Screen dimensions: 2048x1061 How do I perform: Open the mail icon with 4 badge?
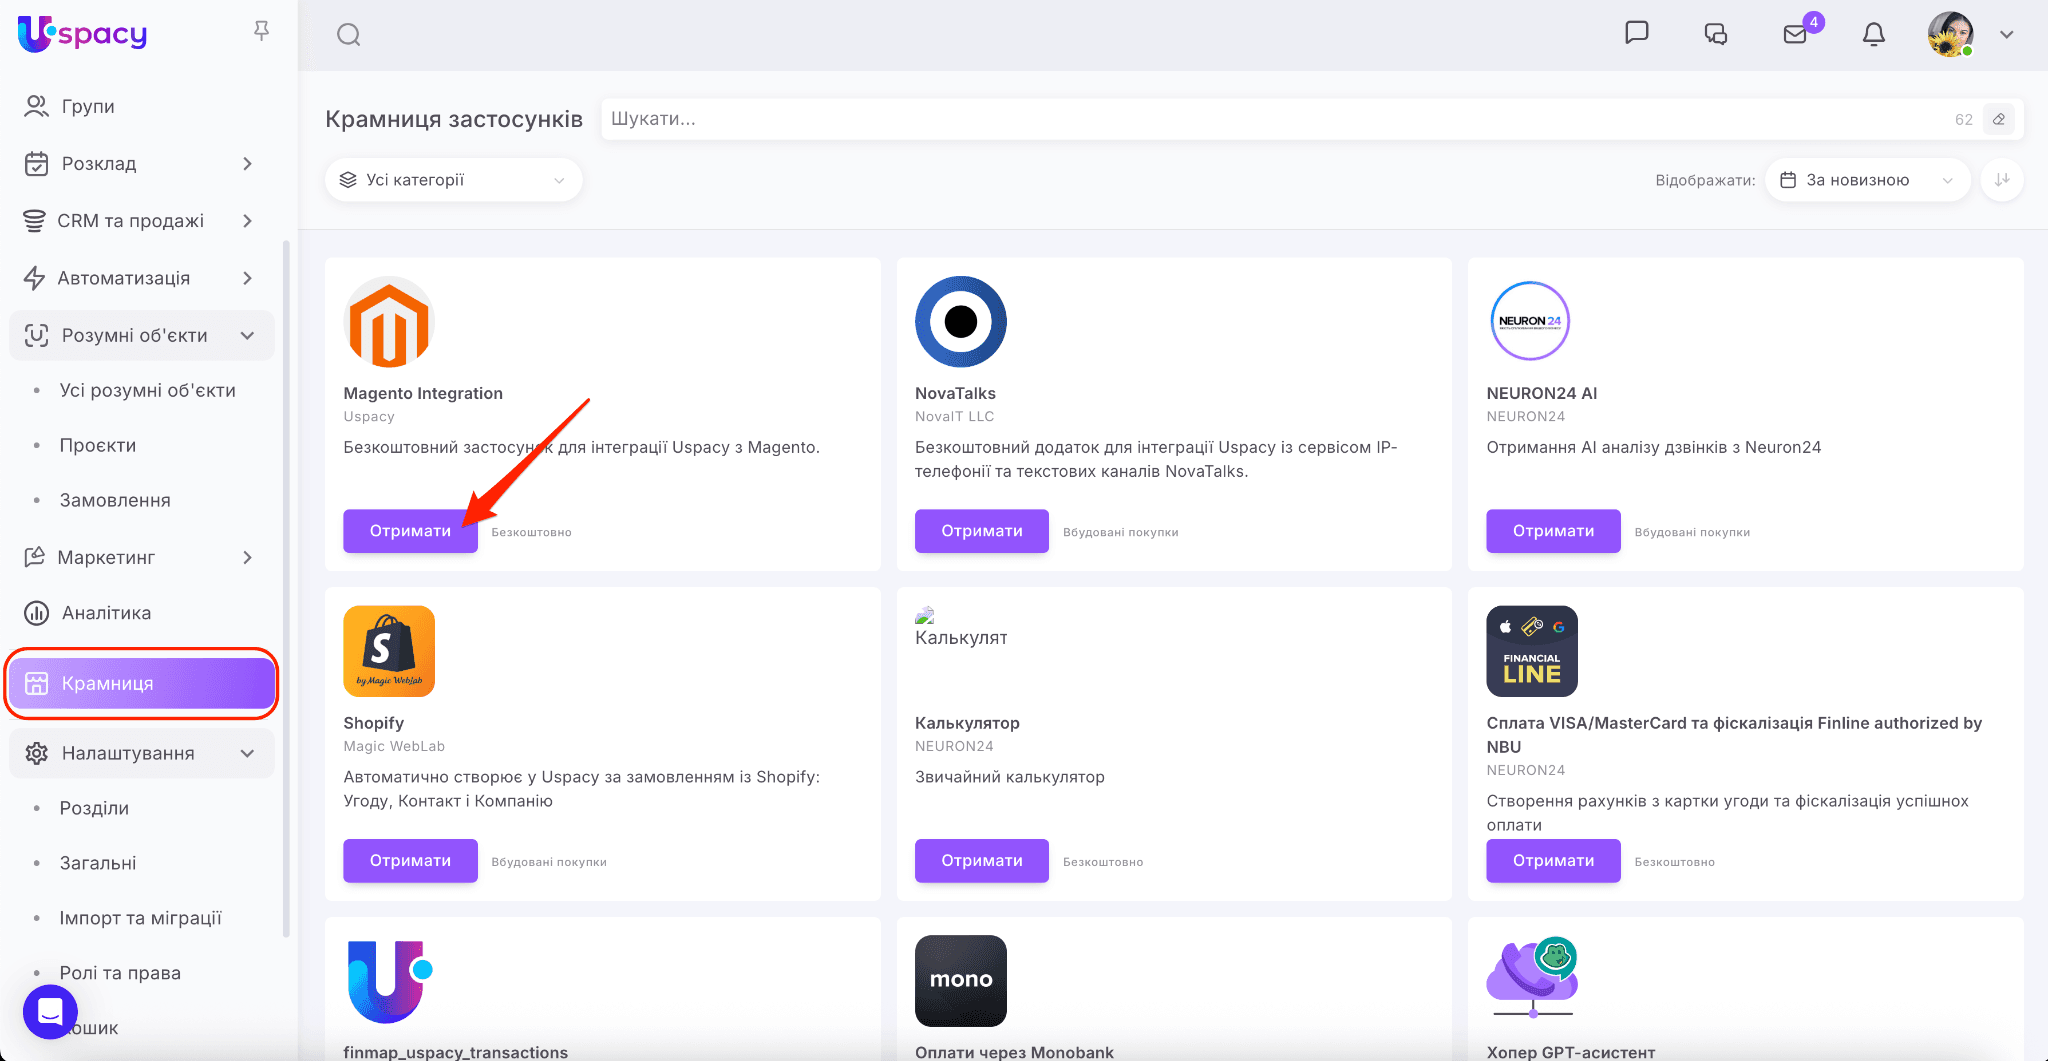1796,34
